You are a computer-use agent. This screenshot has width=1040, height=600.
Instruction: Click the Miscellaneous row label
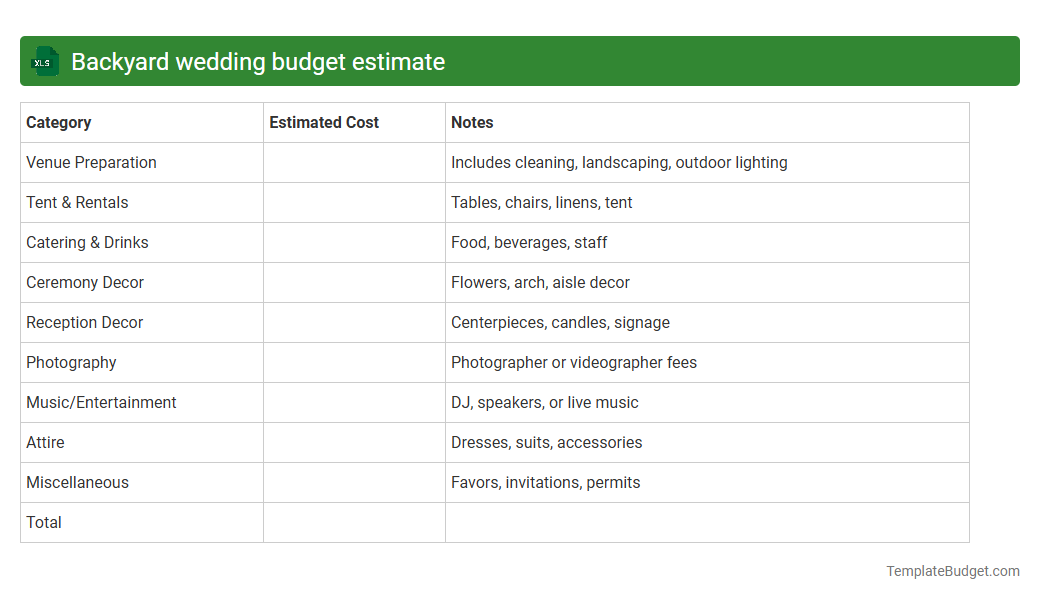click(77, 482)
